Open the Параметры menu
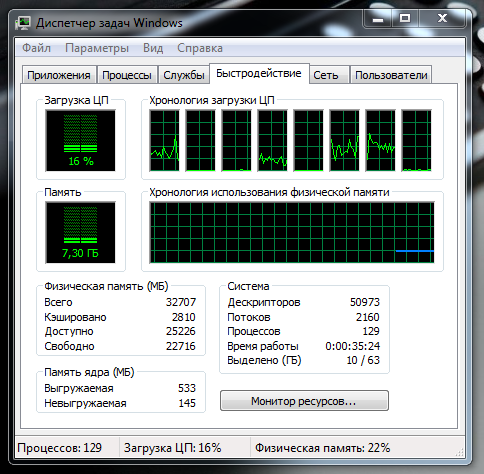This screenshot has width=484, height=474. click(x=97, y=48)
